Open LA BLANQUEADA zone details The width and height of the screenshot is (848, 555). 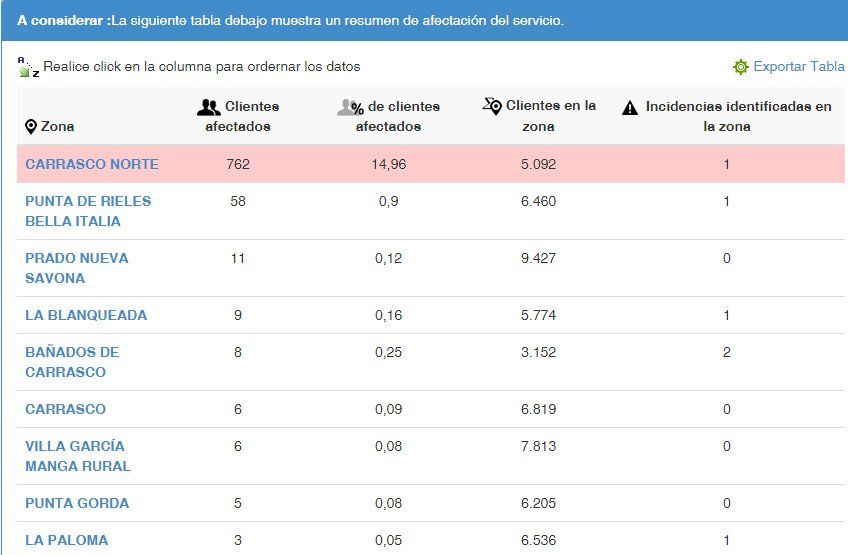(86, 315)
